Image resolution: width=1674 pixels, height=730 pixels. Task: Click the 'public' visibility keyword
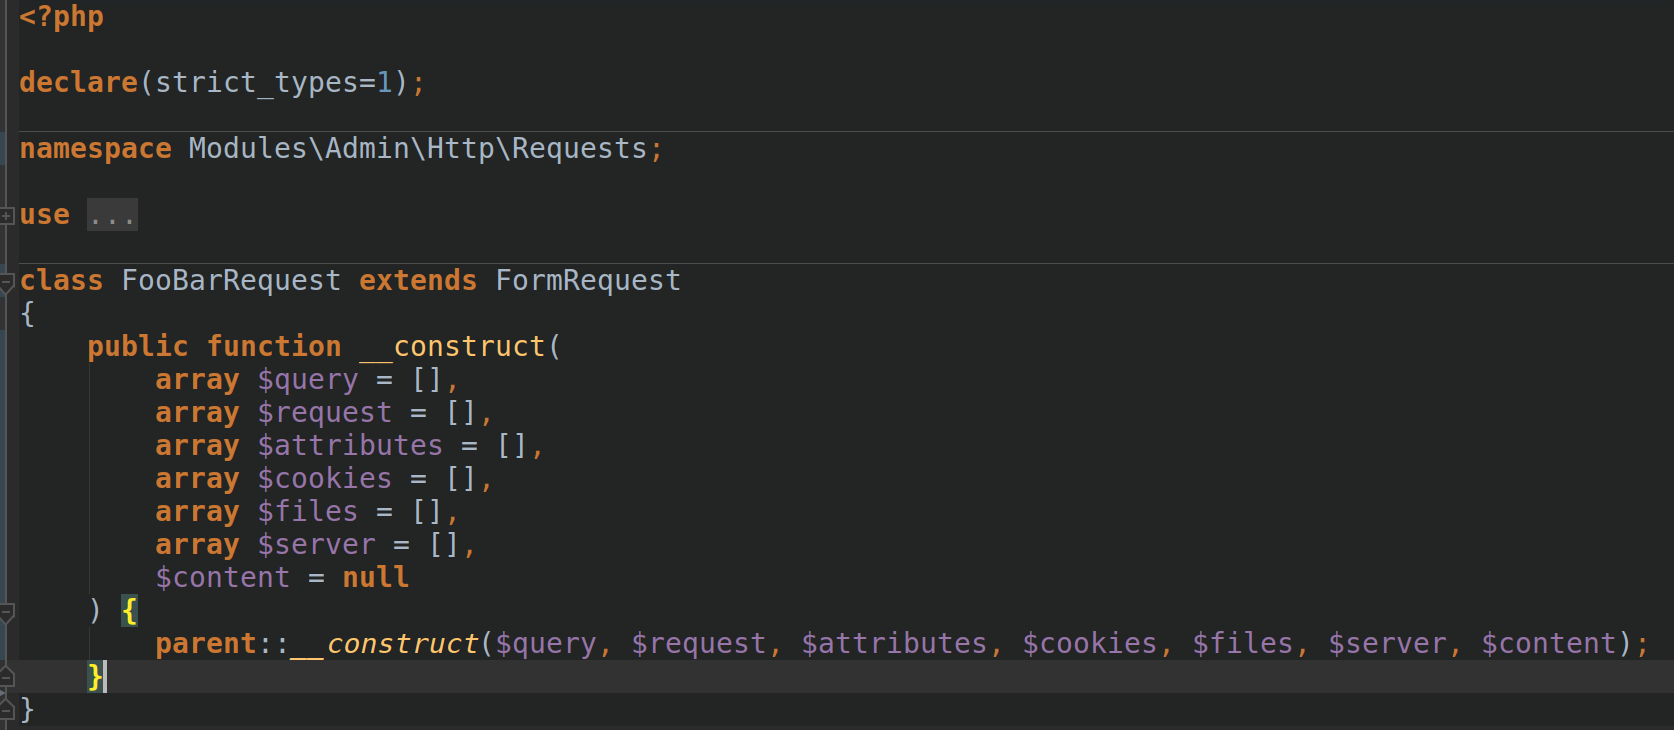pyautogui.click(x=138, y=347)
